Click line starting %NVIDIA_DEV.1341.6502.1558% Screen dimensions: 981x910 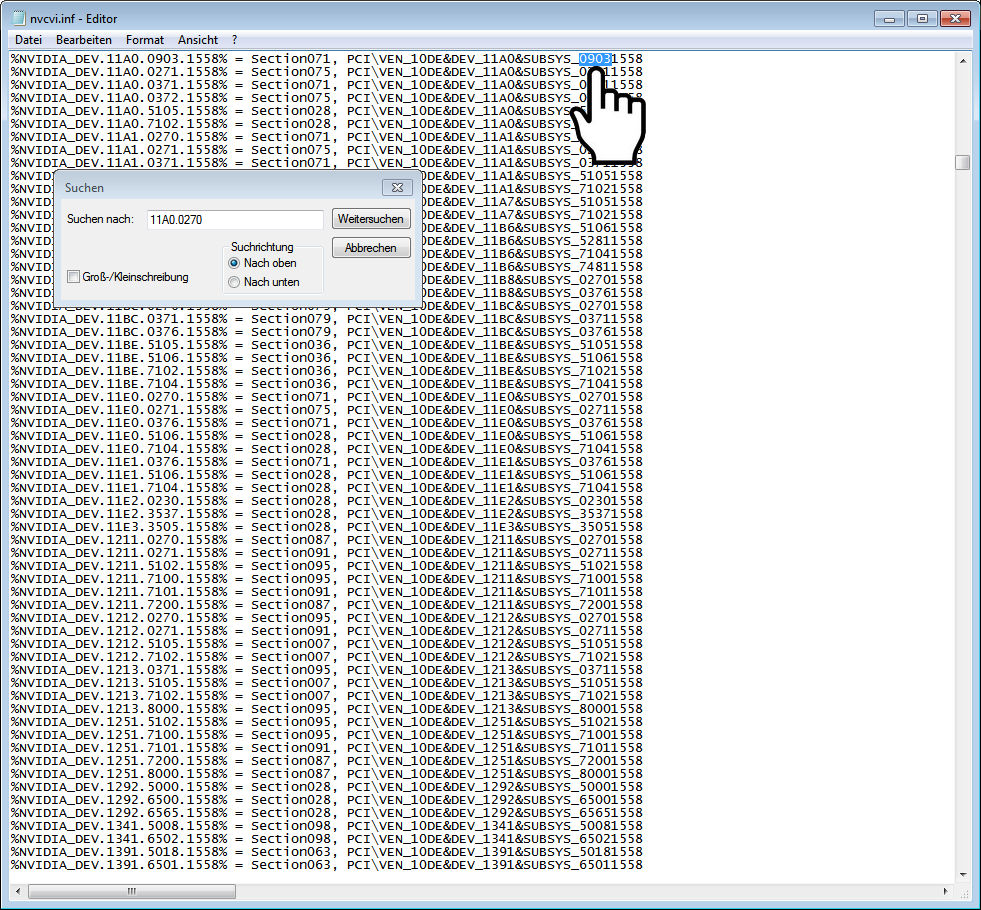pos(327,839)
